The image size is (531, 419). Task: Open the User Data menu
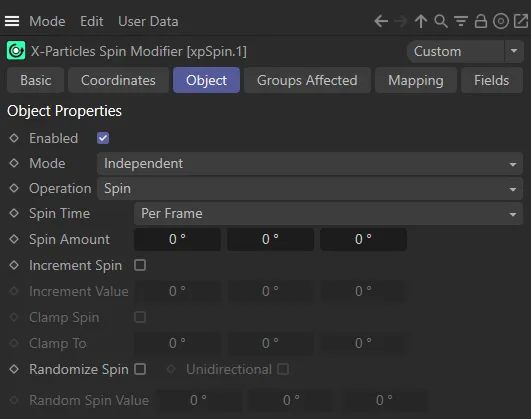pyautogui.click(x=148, y=21)
